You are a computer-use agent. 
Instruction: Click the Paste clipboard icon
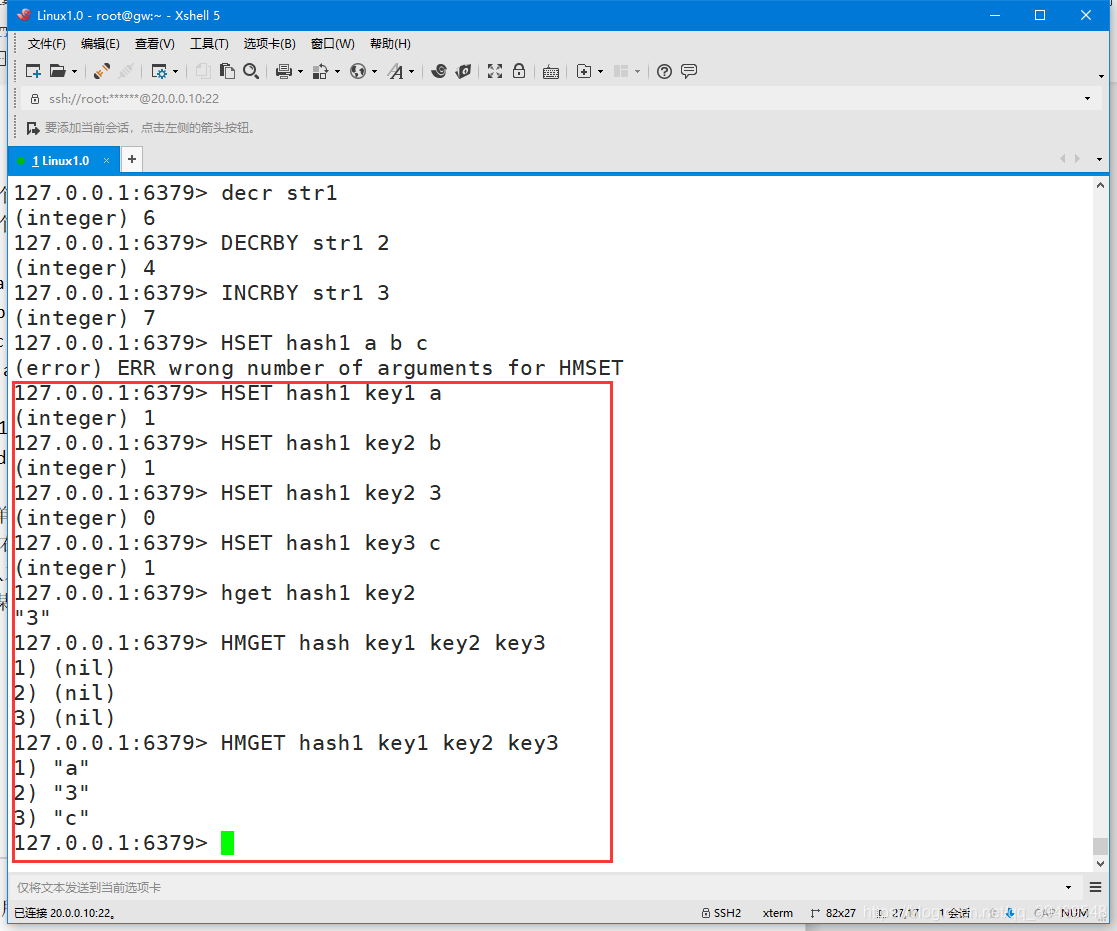pos(227,71)
